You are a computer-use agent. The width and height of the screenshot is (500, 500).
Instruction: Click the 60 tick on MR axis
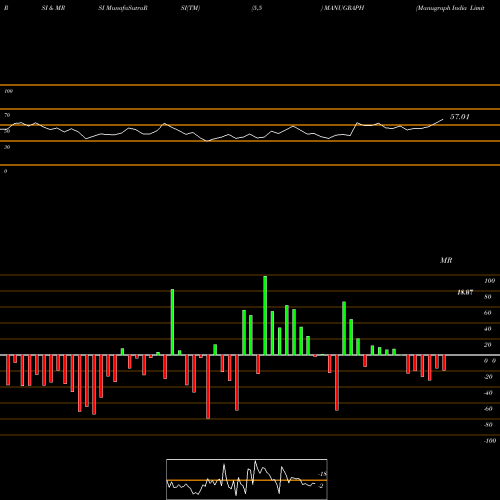[x=488, y=313]
